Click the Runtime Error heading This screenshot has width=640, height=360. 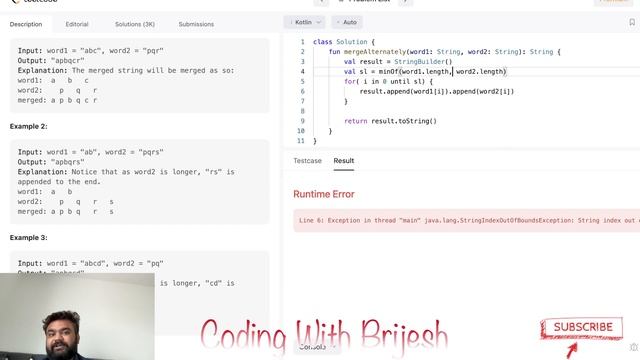324,194
